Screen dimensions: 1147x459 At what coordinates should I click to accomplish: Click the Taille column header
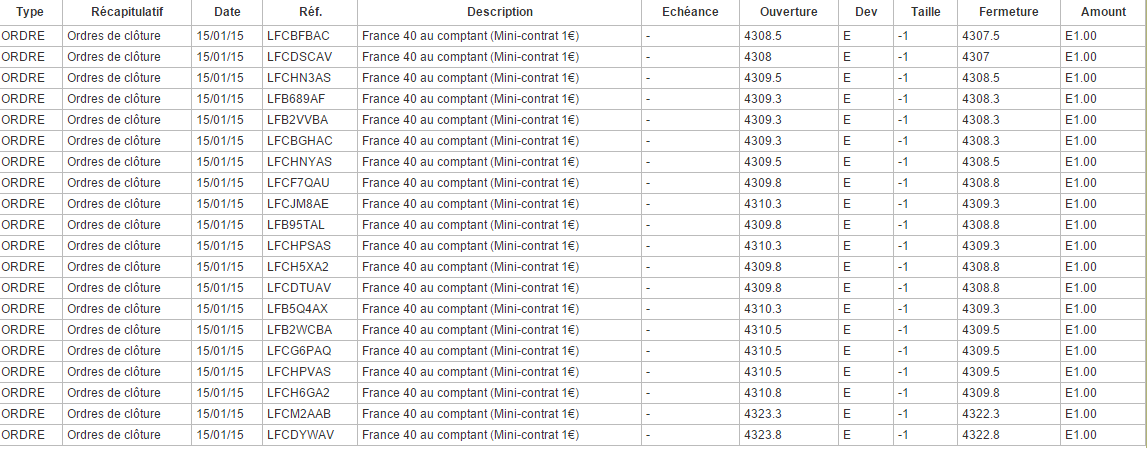pyautogui.click(x=925, y=12)
